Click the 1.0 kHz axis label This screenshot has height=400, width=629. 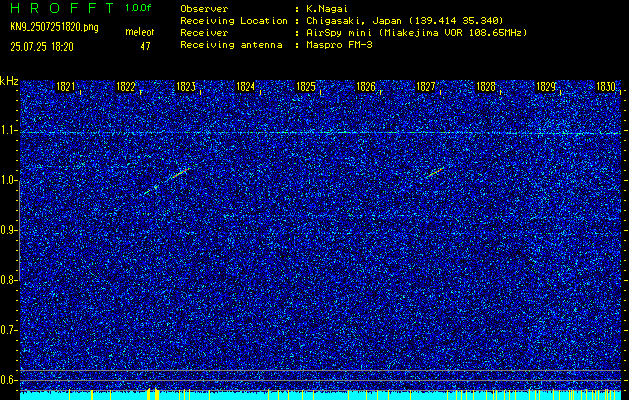point(8,181)
